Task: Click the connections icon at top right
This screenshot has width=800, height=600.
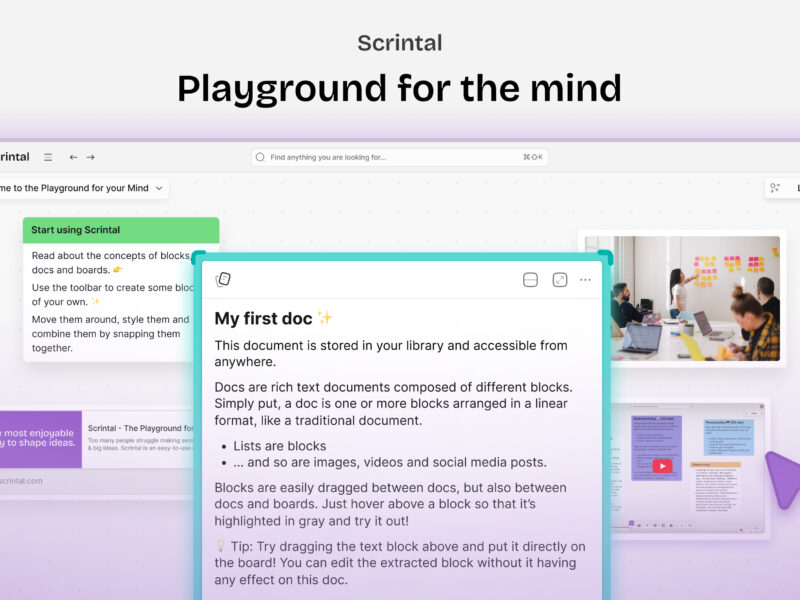Action: click(x=775, y=188)
